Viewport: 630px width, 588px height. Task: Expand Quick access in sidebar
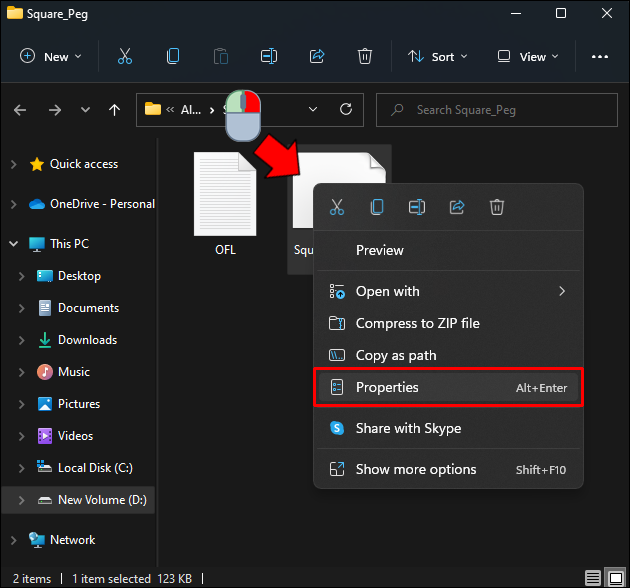pyautogui.click(x=14, y=164)
